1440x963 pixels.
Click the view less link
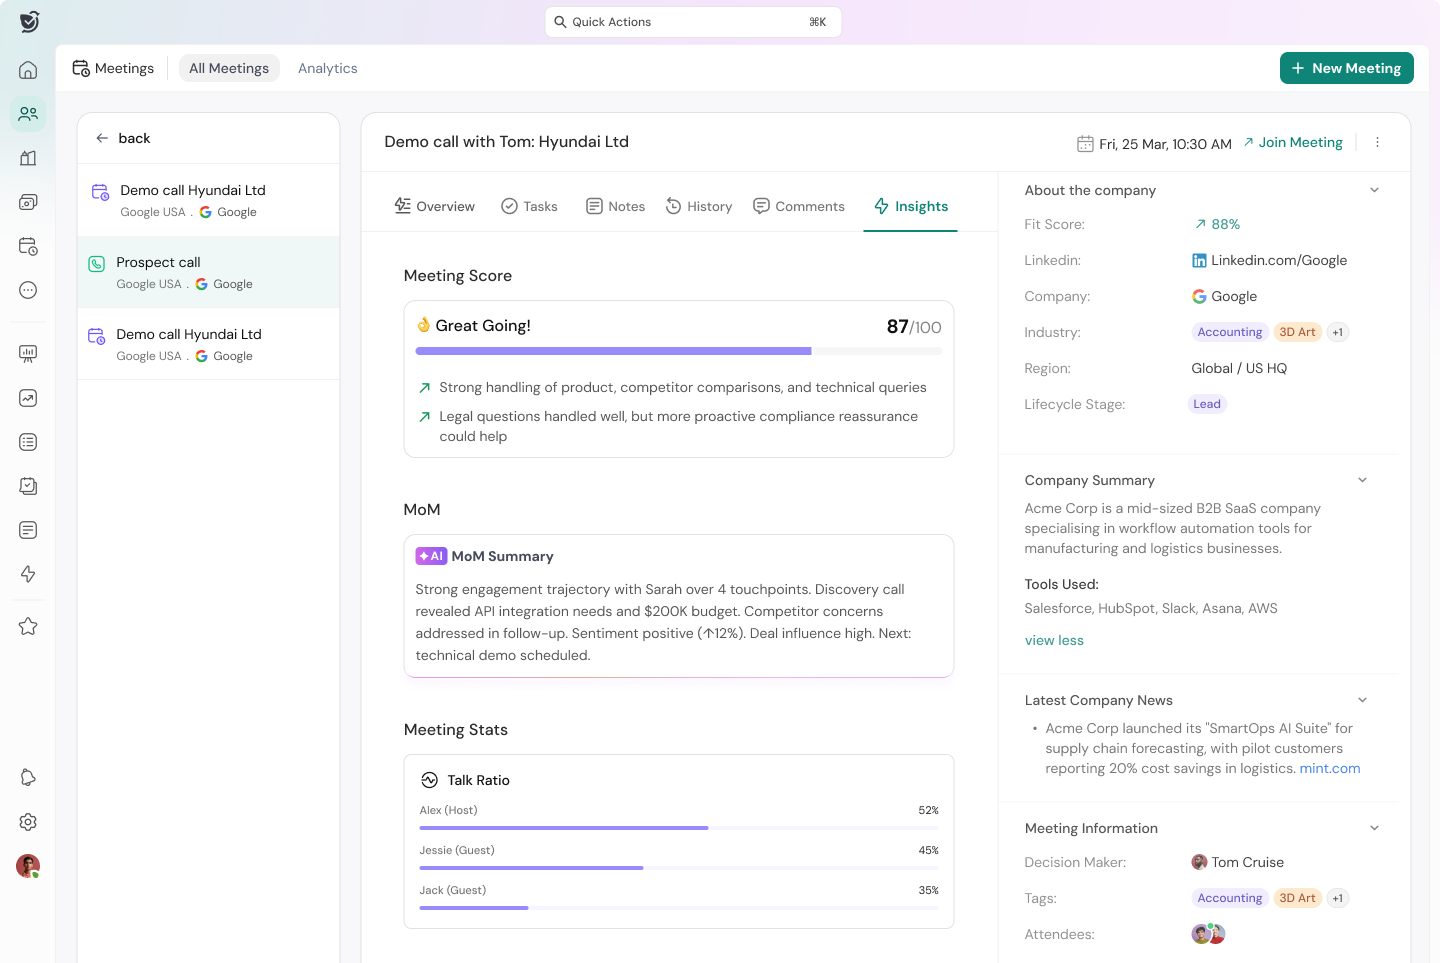click(1054, 640)
